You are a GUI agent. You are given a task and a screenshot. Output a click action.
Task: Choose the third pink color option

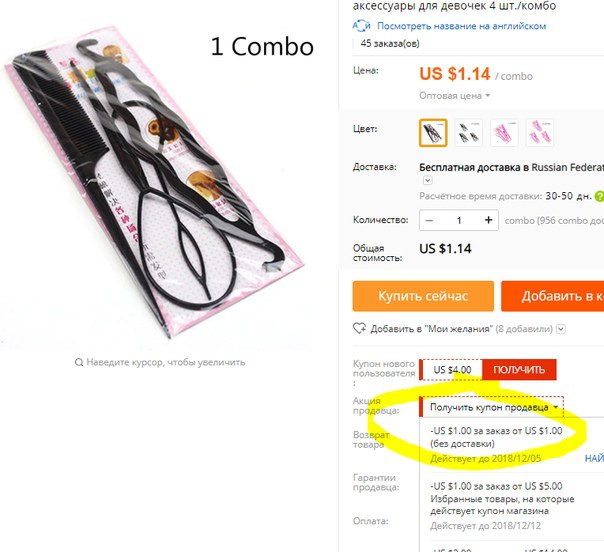coord(504,133)
